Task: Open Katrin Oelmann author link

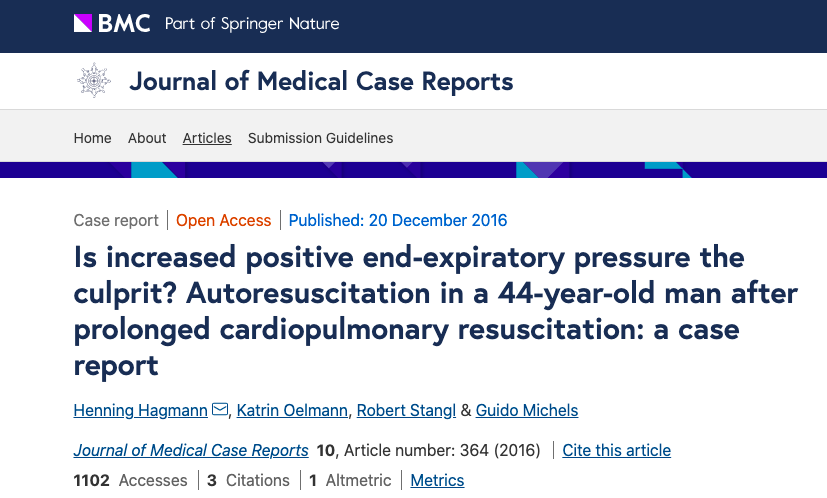Action: click(292, 410)
